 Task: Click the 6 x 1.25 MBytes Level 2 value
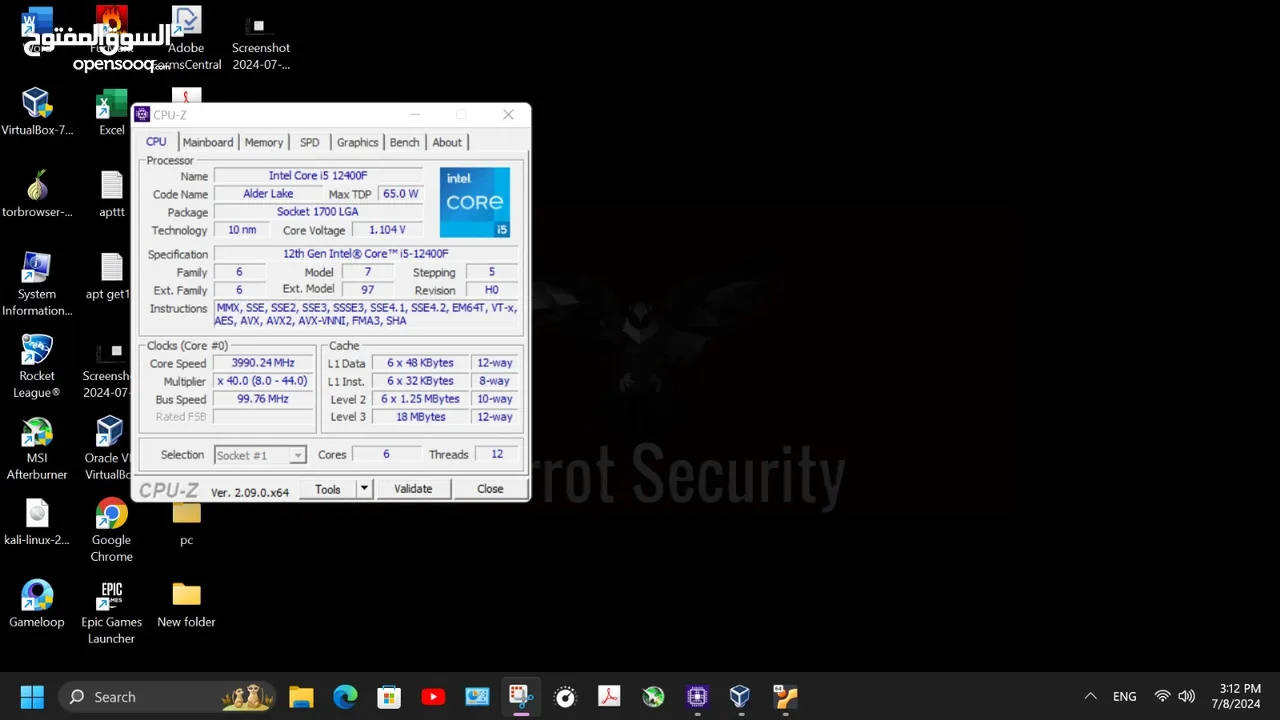(x=421, y=399)
